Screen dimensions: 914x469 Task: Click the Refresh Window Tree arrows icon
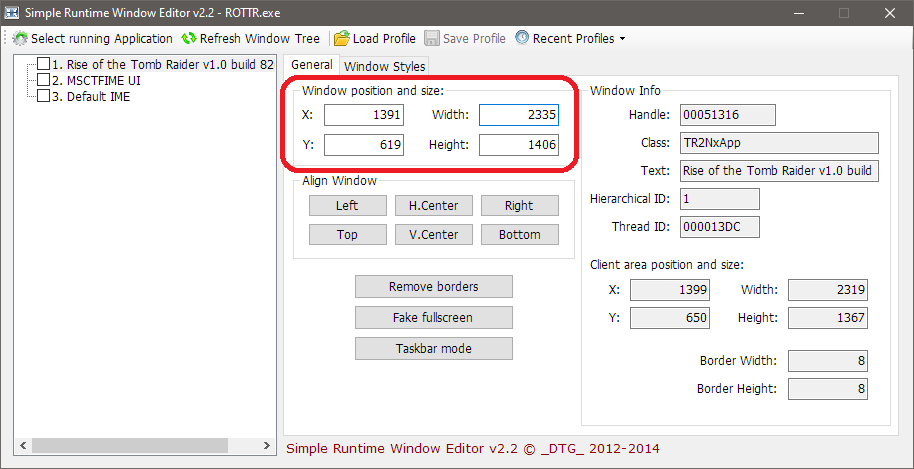[x=189, y=39]
